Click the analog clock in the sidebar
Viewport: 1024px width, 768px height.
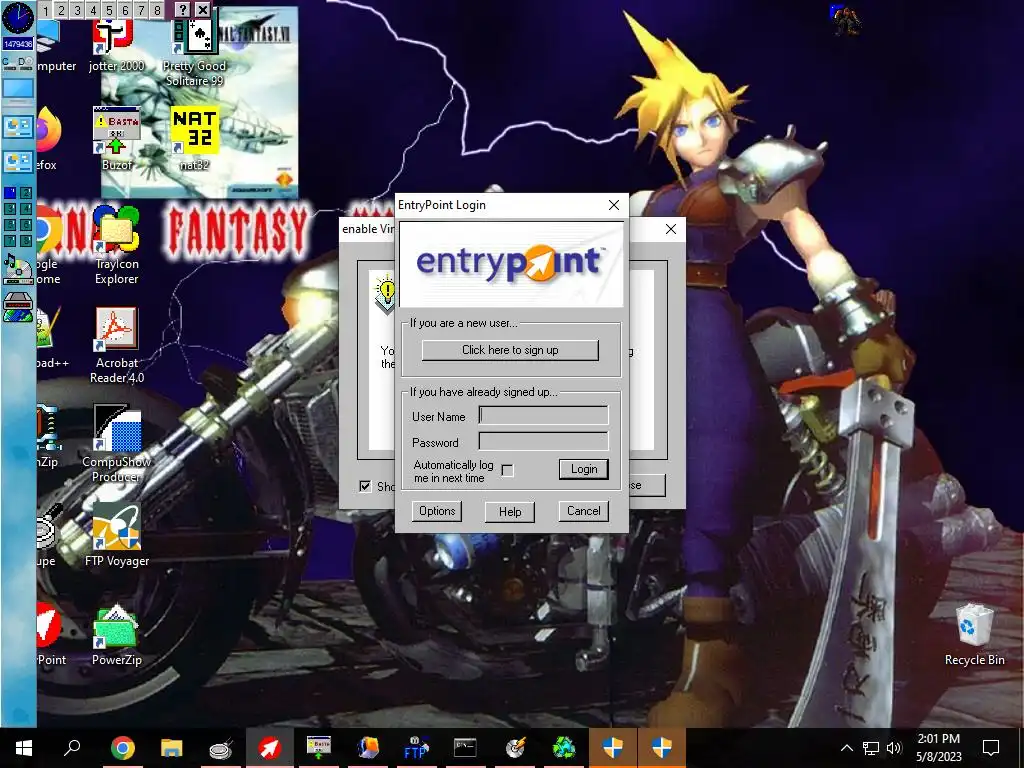18,18
